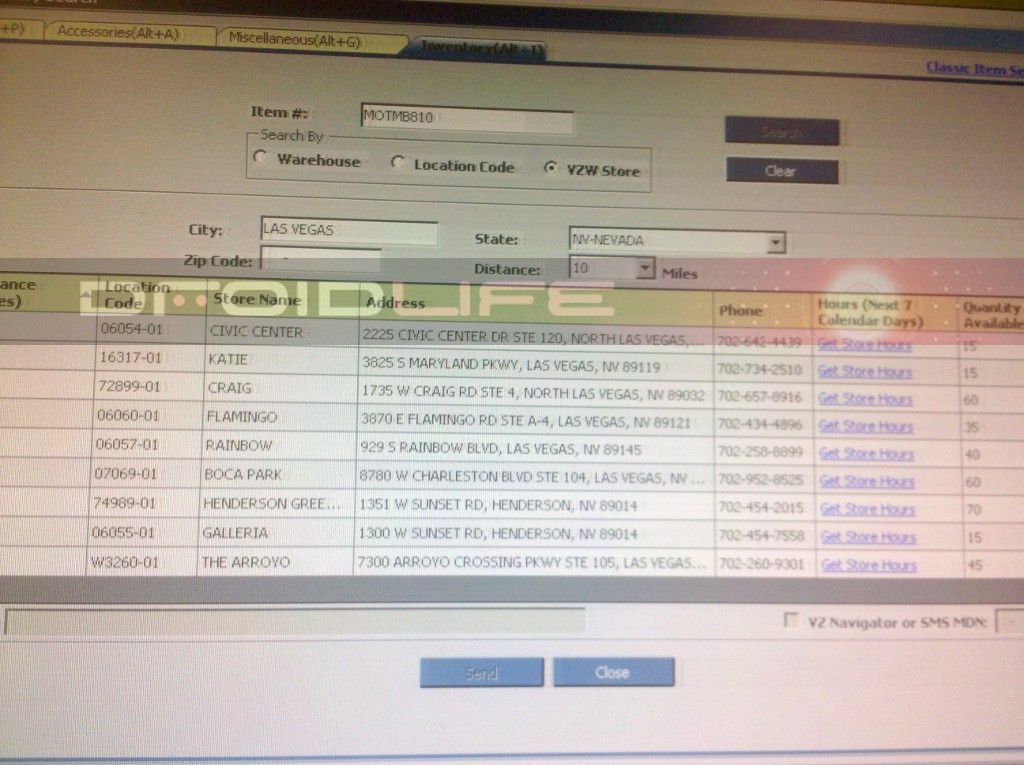The height and width of the screenshot is (765, 1024).
Task: Get Store Hours for Civic Center
Action: (x=864, y=344)
